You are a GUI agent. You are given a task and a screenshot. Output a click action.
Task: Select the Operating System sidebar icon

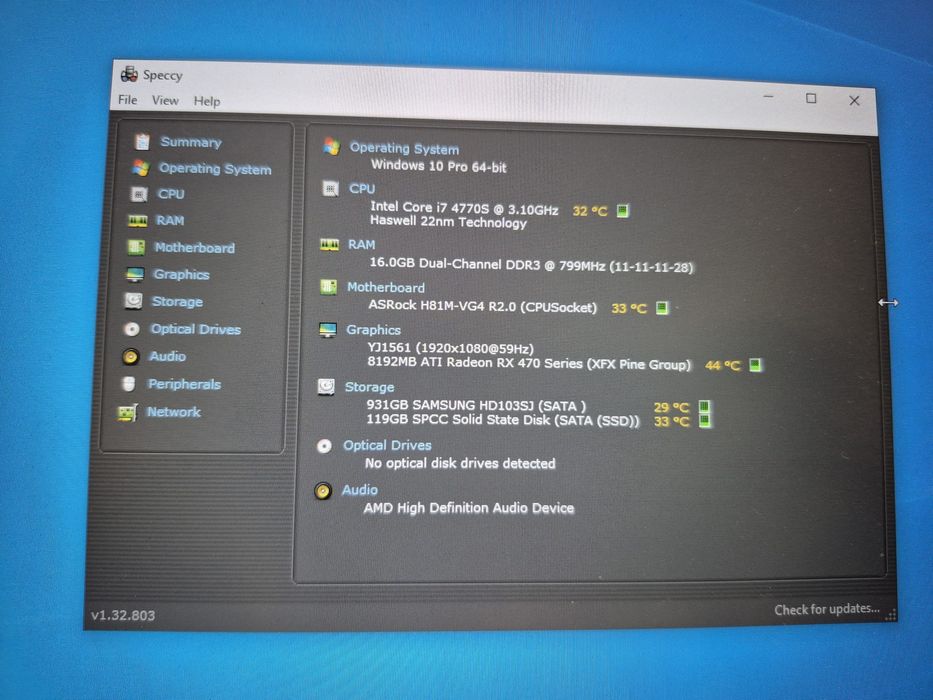coord(141,168)
